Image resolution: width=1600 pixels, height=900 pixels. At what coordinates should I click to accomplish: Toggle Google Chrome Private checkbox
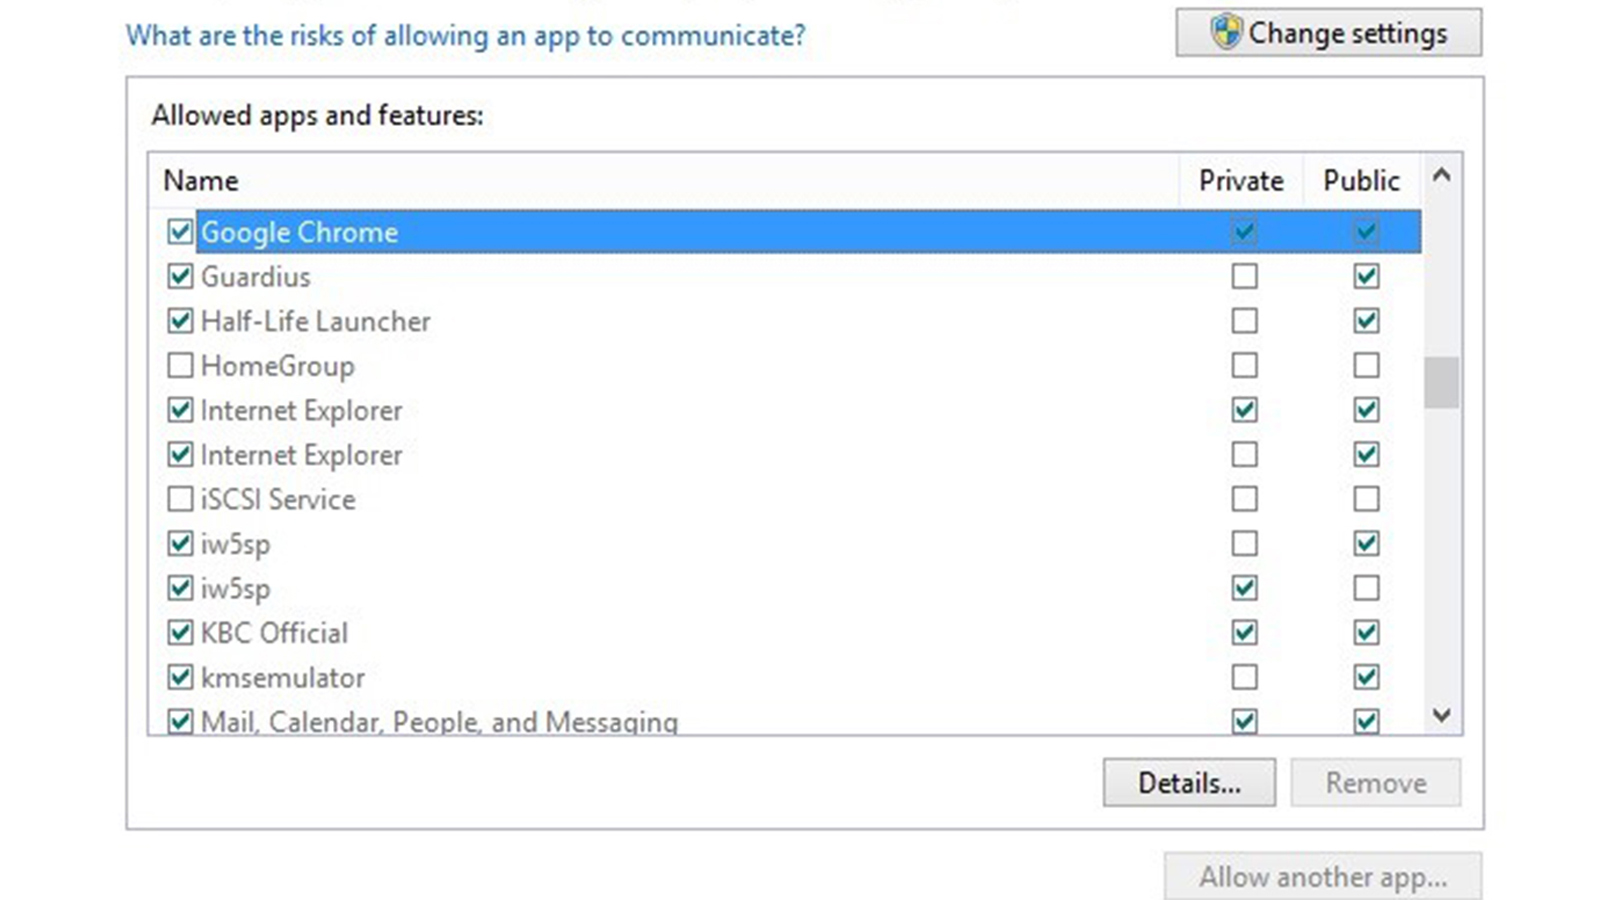pyautogui.click(x=1244, y=232)
